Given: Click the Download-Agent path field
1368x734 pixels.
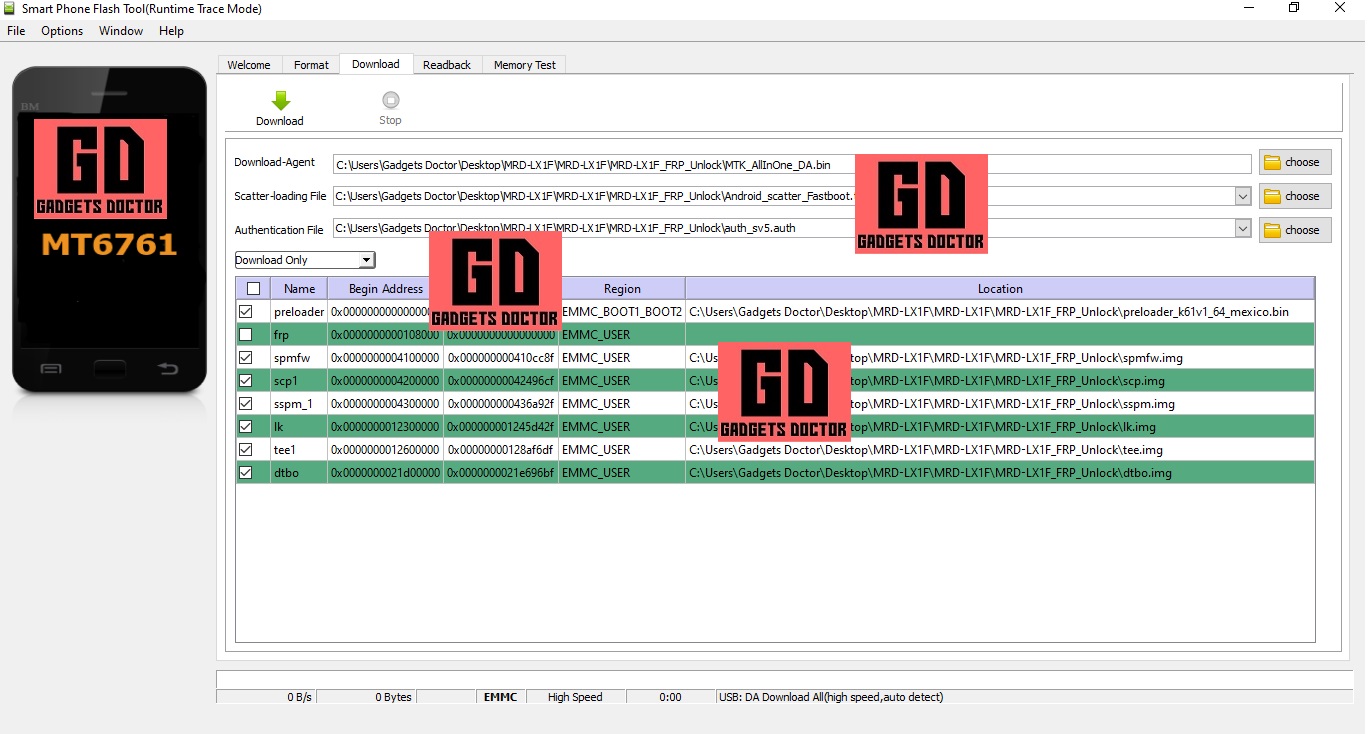Looking at the screenshot, I should (792, 164).
